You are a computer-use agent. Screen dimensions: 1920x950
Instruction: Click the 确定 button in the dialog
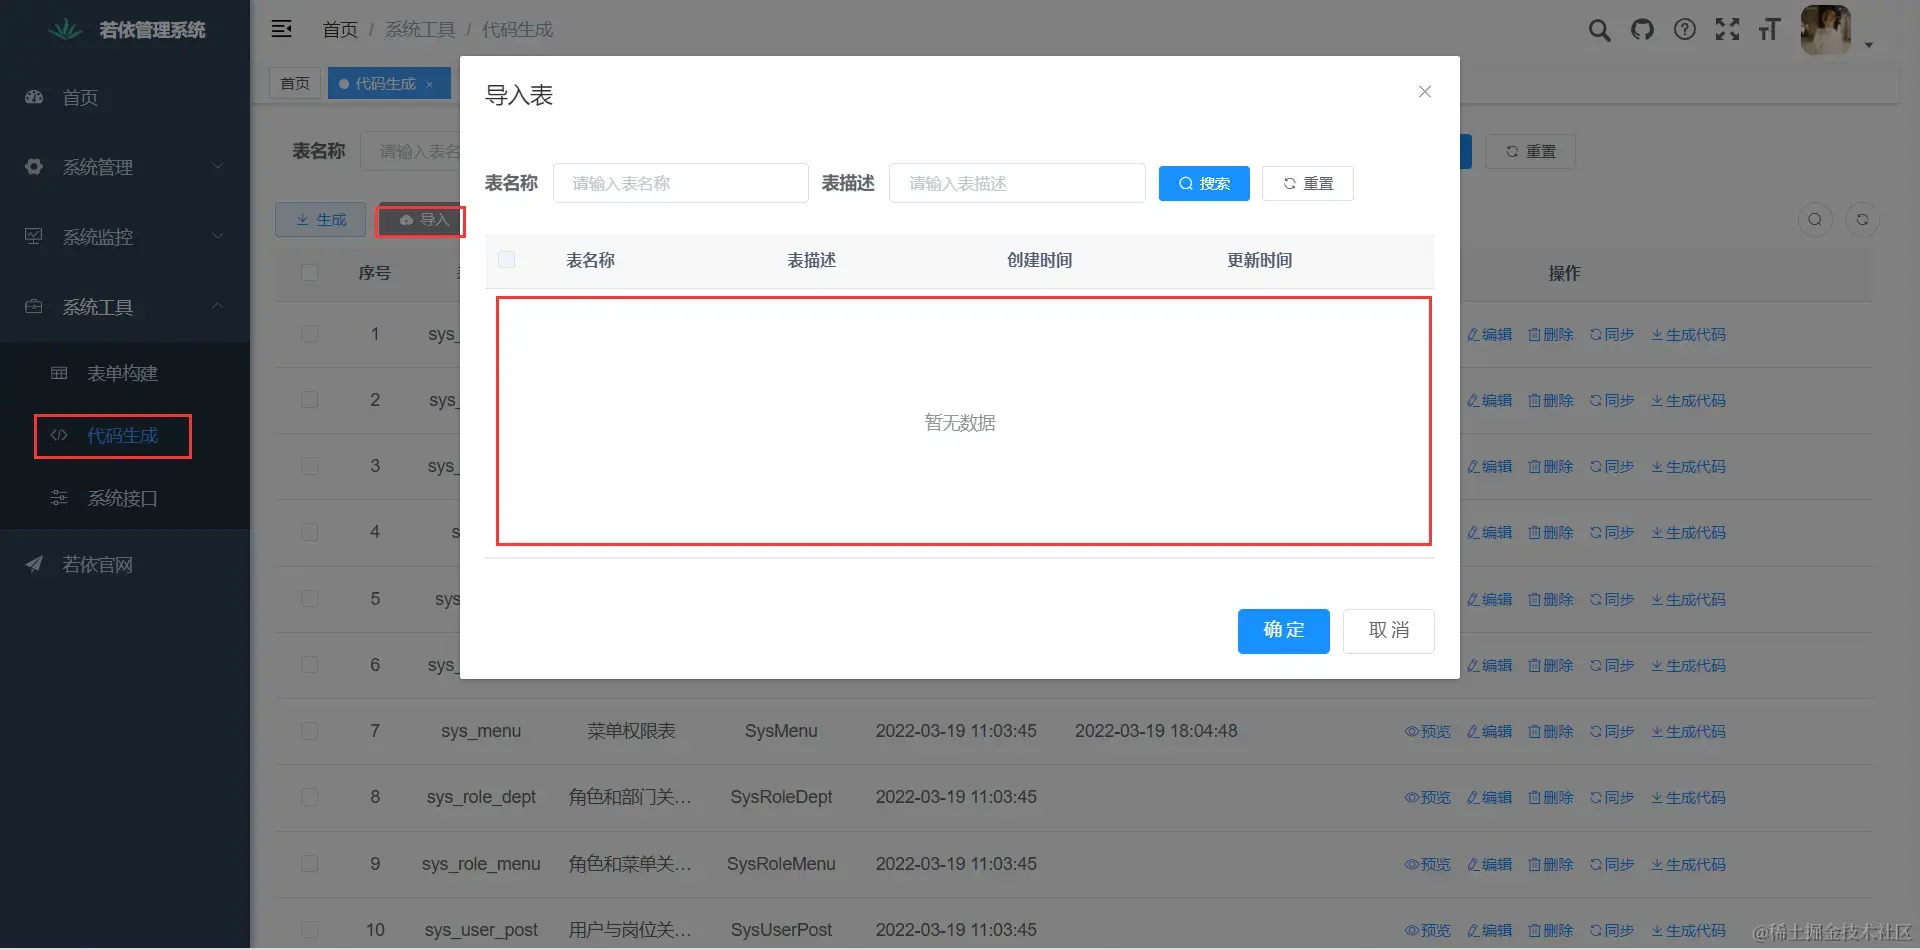[x=1283, y=630]
